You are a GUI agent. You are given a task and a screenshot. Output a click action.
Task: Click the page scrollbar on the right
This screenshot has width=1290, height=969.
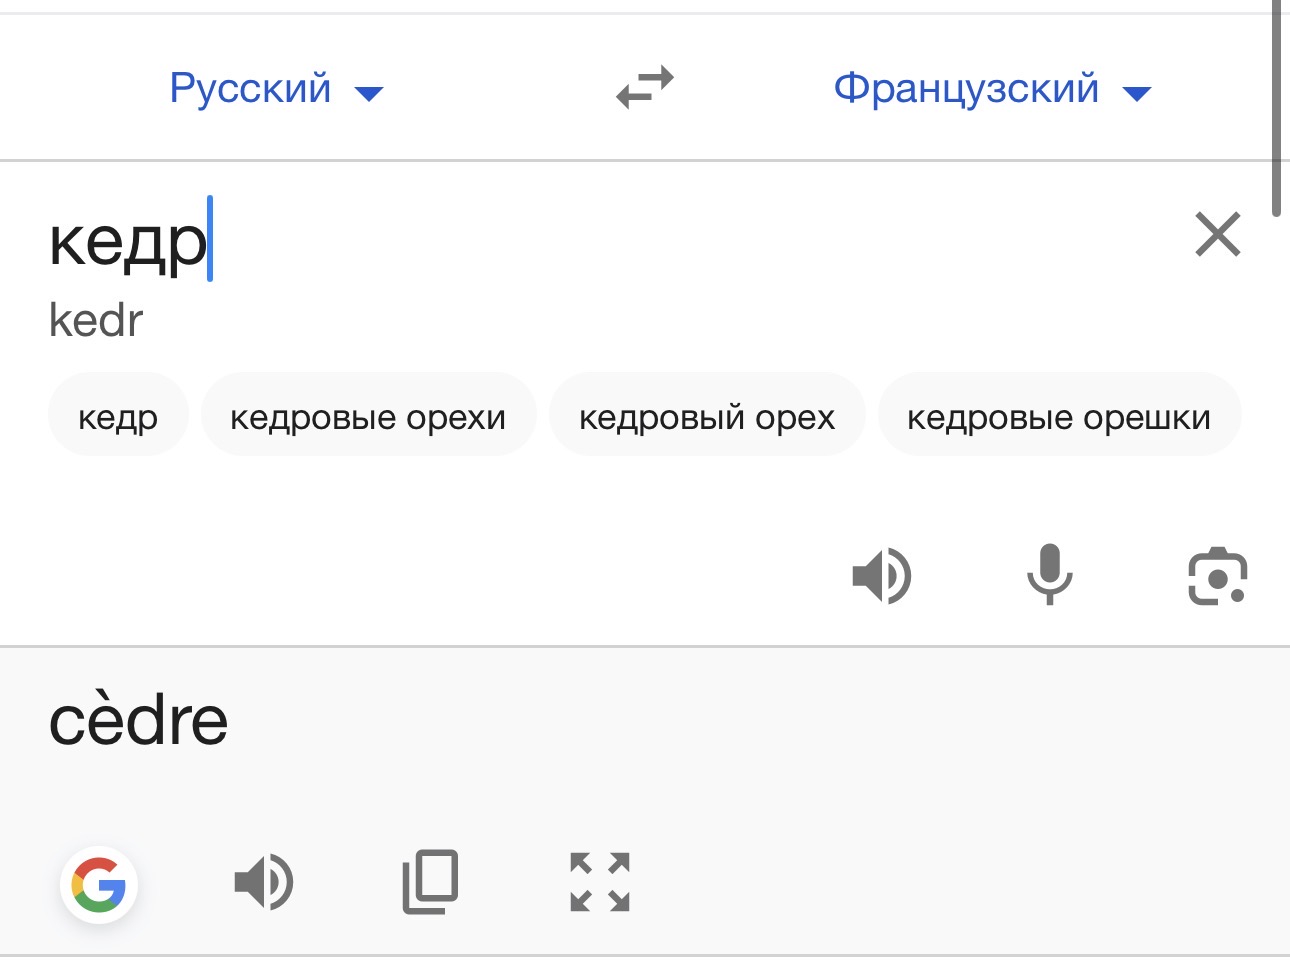pos(1277,108)
